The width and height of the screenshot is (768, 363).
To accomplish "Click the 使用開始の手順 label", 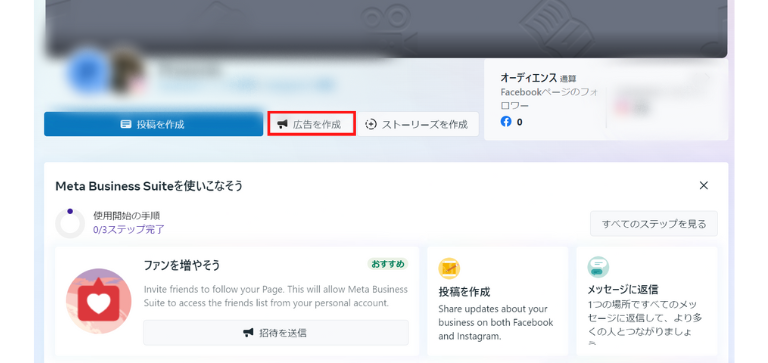I will [x=126, y=216].
